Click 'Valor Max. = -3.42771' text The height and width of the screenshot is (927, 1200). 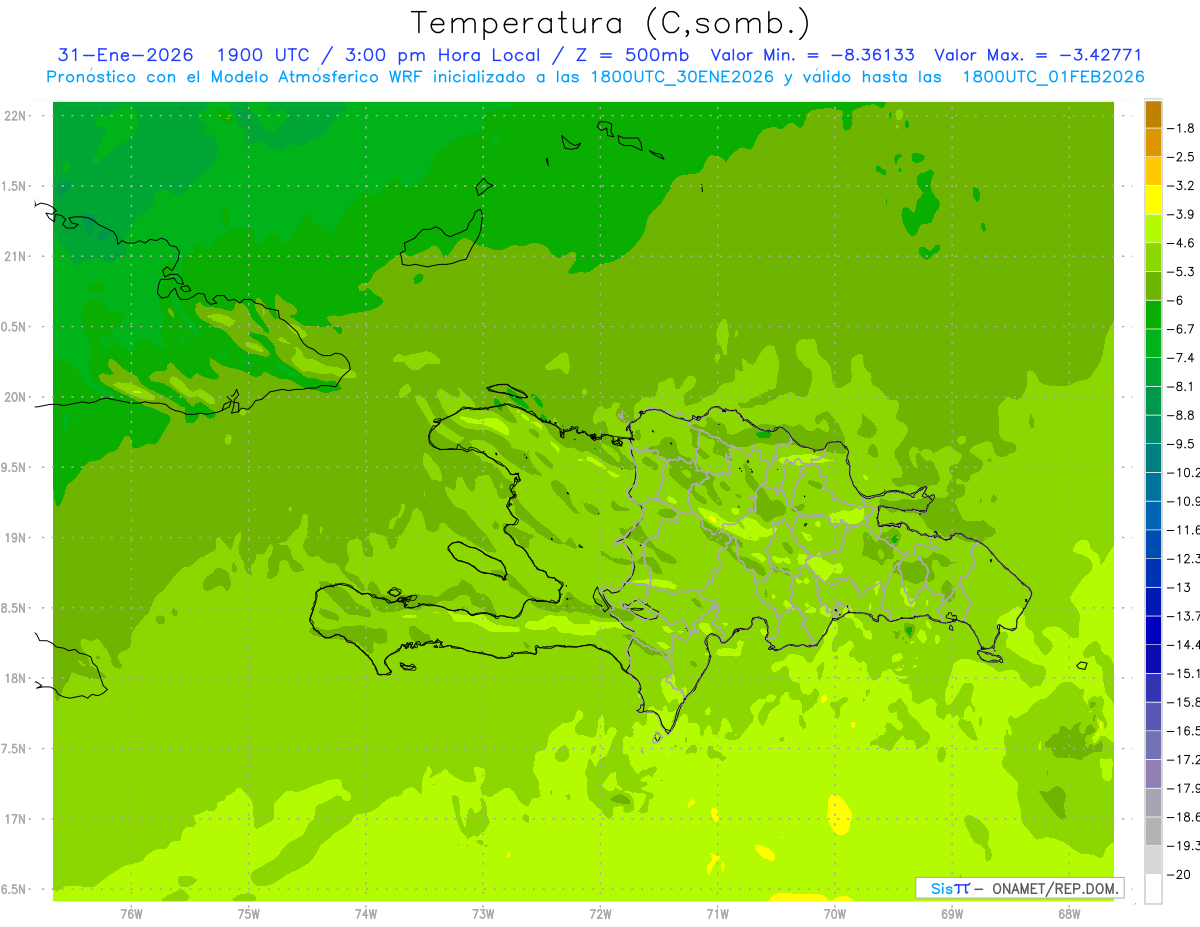click(1038, 55)
